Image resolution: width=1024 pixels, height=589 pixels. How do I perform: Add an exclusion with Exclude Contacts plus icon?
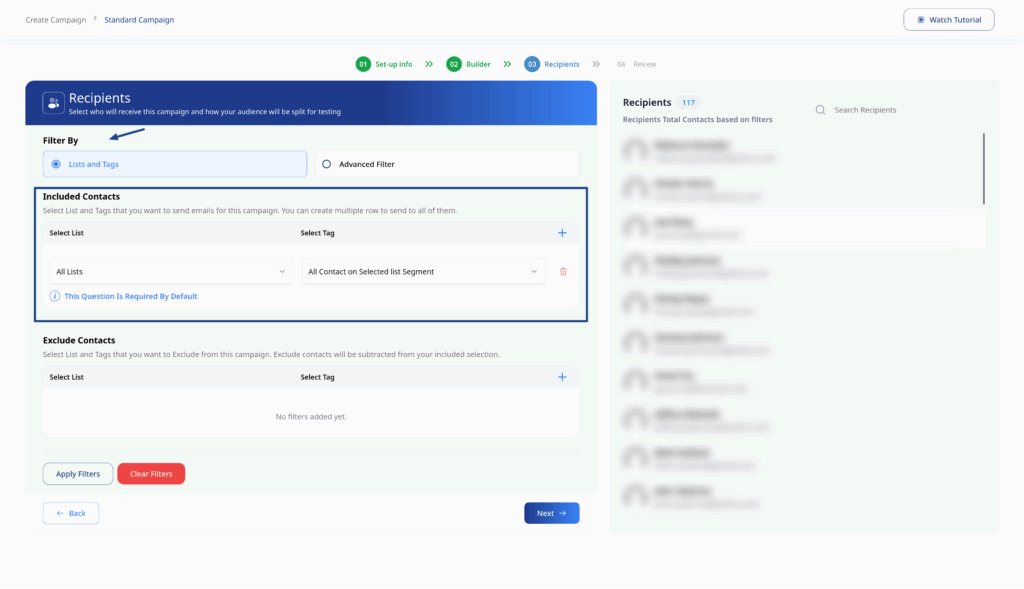562,377
